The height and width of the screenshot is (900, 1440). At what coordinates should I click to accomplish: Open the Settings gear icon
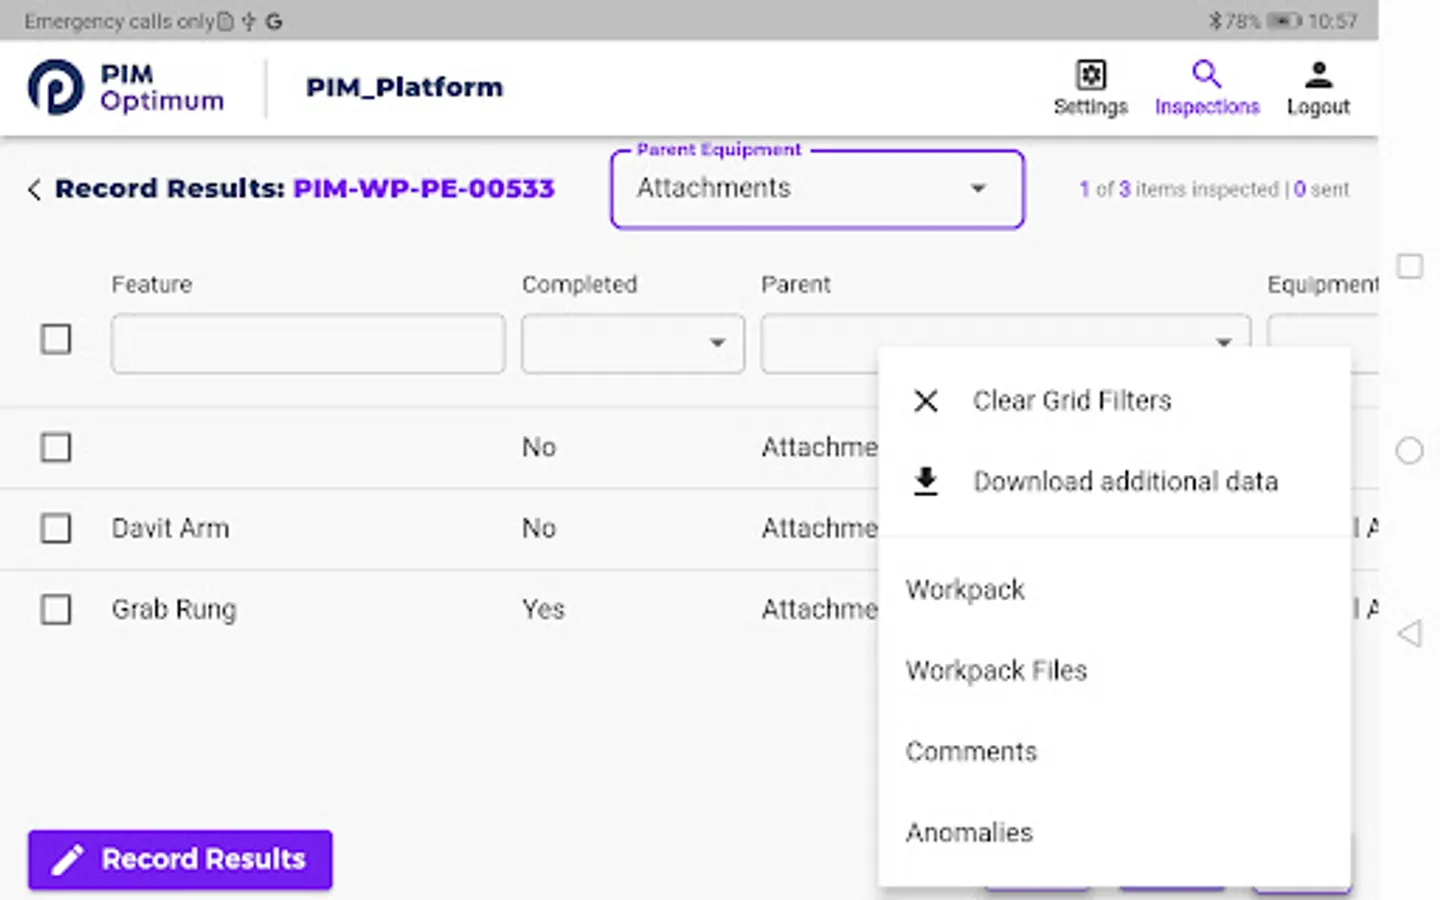pos(1090,75)
